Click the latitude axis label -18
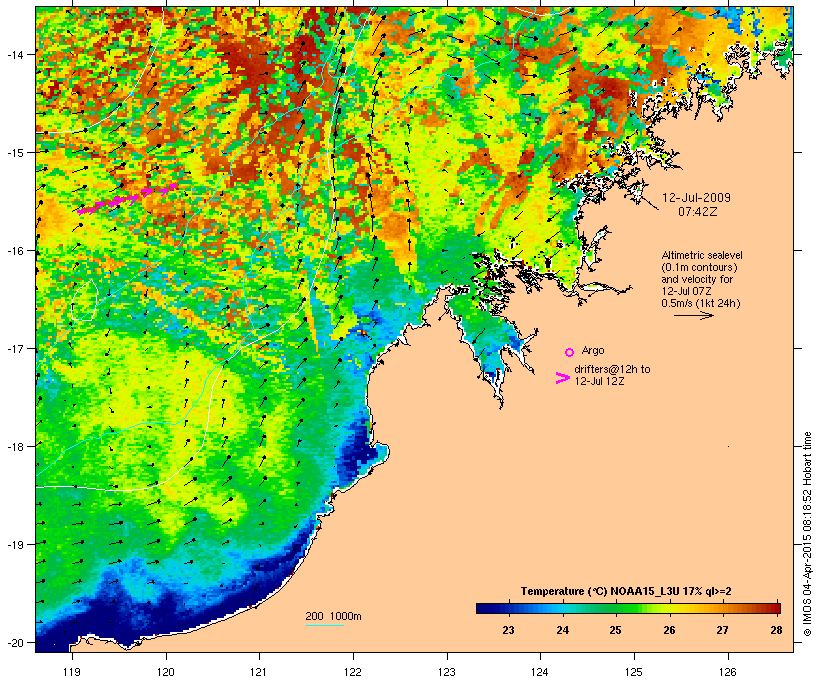 14,446
